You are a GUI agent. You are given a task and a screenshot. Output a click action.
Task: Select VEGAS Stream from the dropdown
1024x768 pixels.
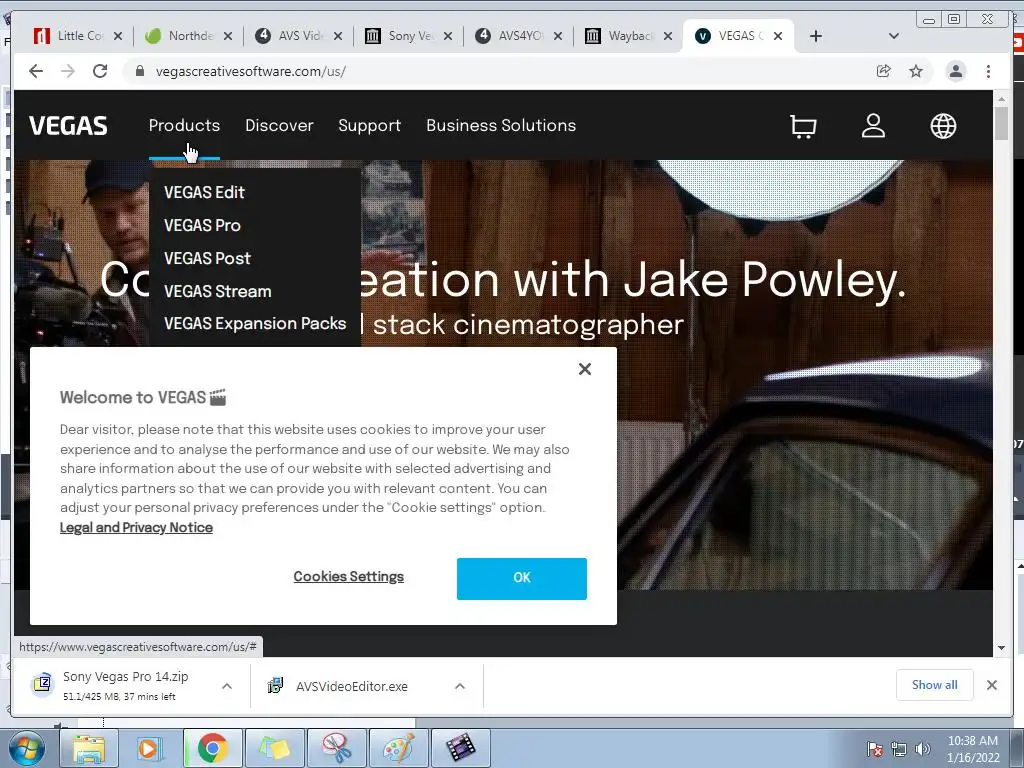click(217, 291)
